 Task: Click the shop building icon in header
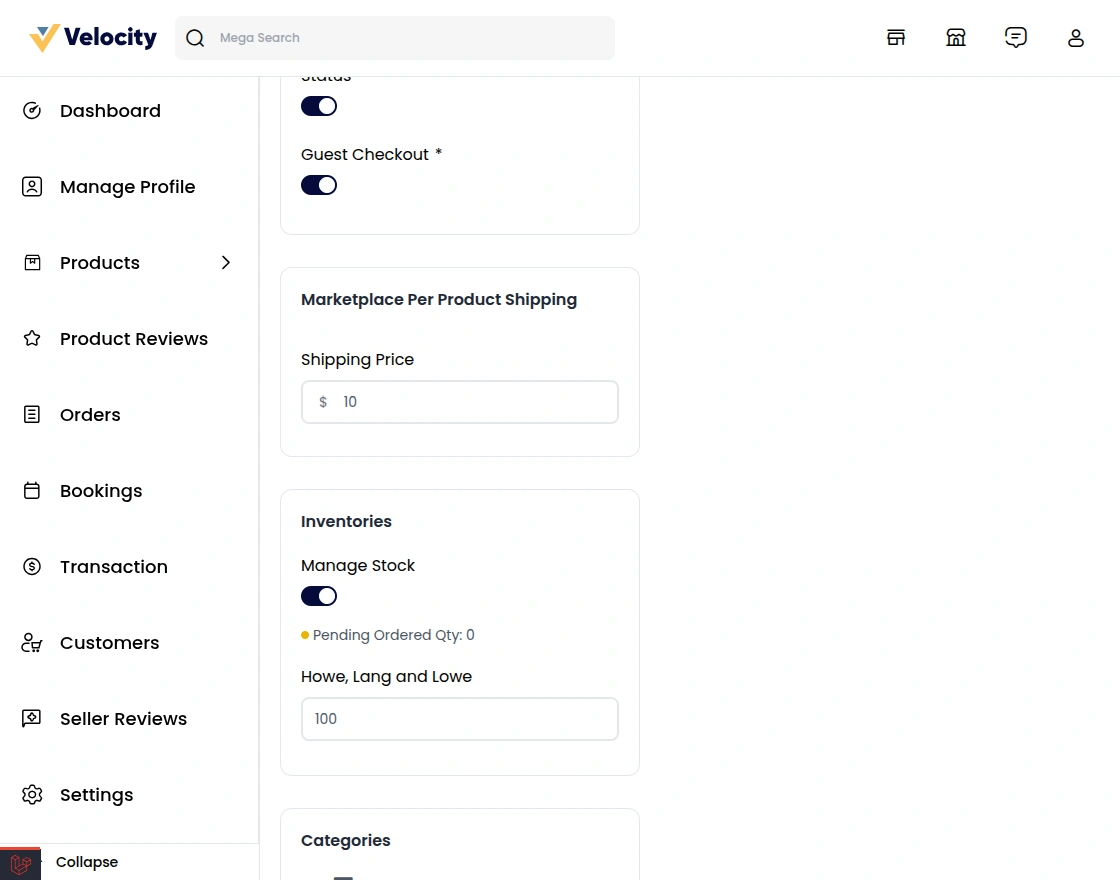(956, 37)
